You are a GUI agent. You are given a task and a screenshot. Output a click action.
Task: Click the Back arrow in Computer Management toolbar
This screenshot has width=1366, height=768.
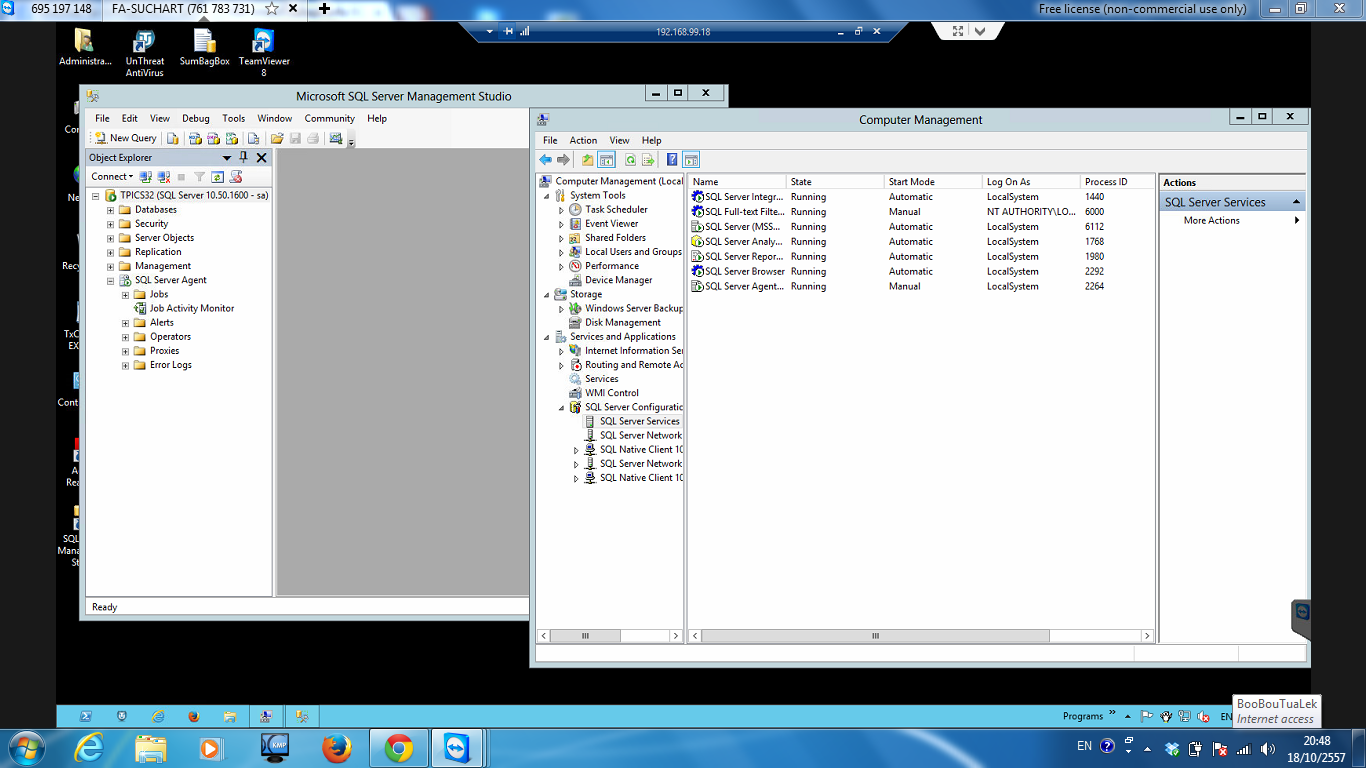[x=545, y=160]
